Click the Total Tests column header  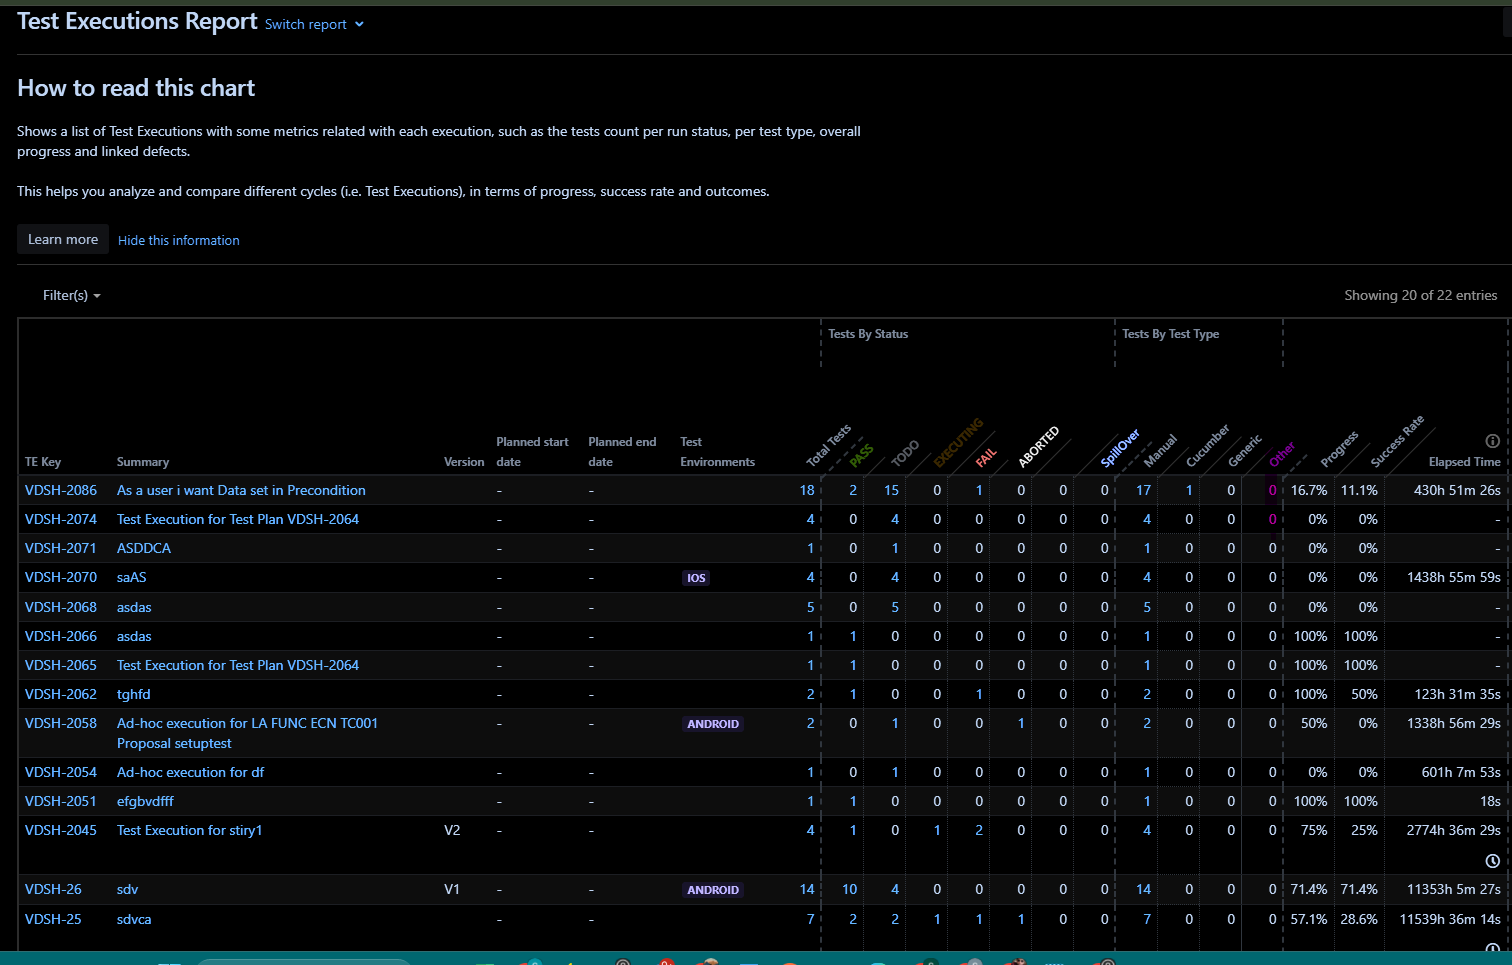point(828,446)
